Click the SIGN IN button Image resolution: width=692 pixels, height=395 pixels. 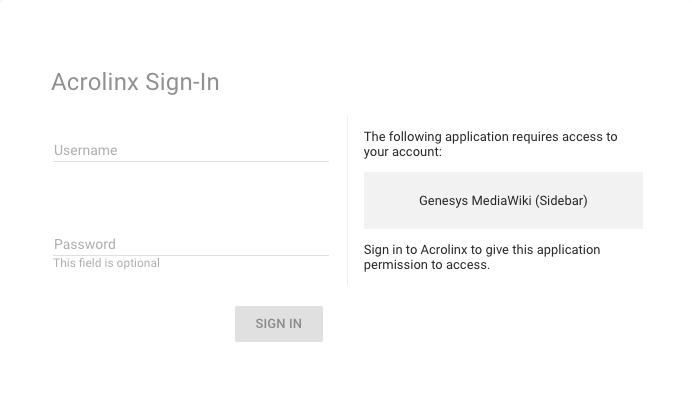[279, 324]
